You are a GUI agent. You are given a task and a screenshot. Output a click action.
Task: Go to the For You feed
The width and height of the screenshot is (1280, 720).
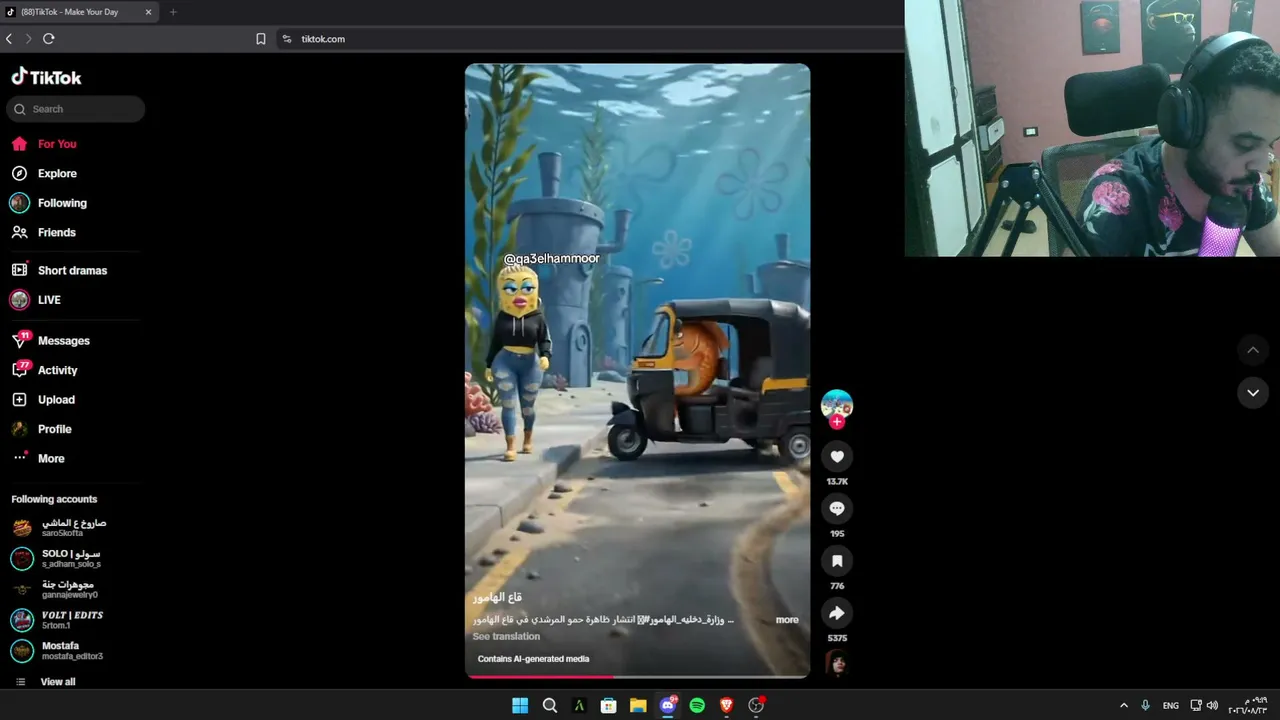(57, 144)
